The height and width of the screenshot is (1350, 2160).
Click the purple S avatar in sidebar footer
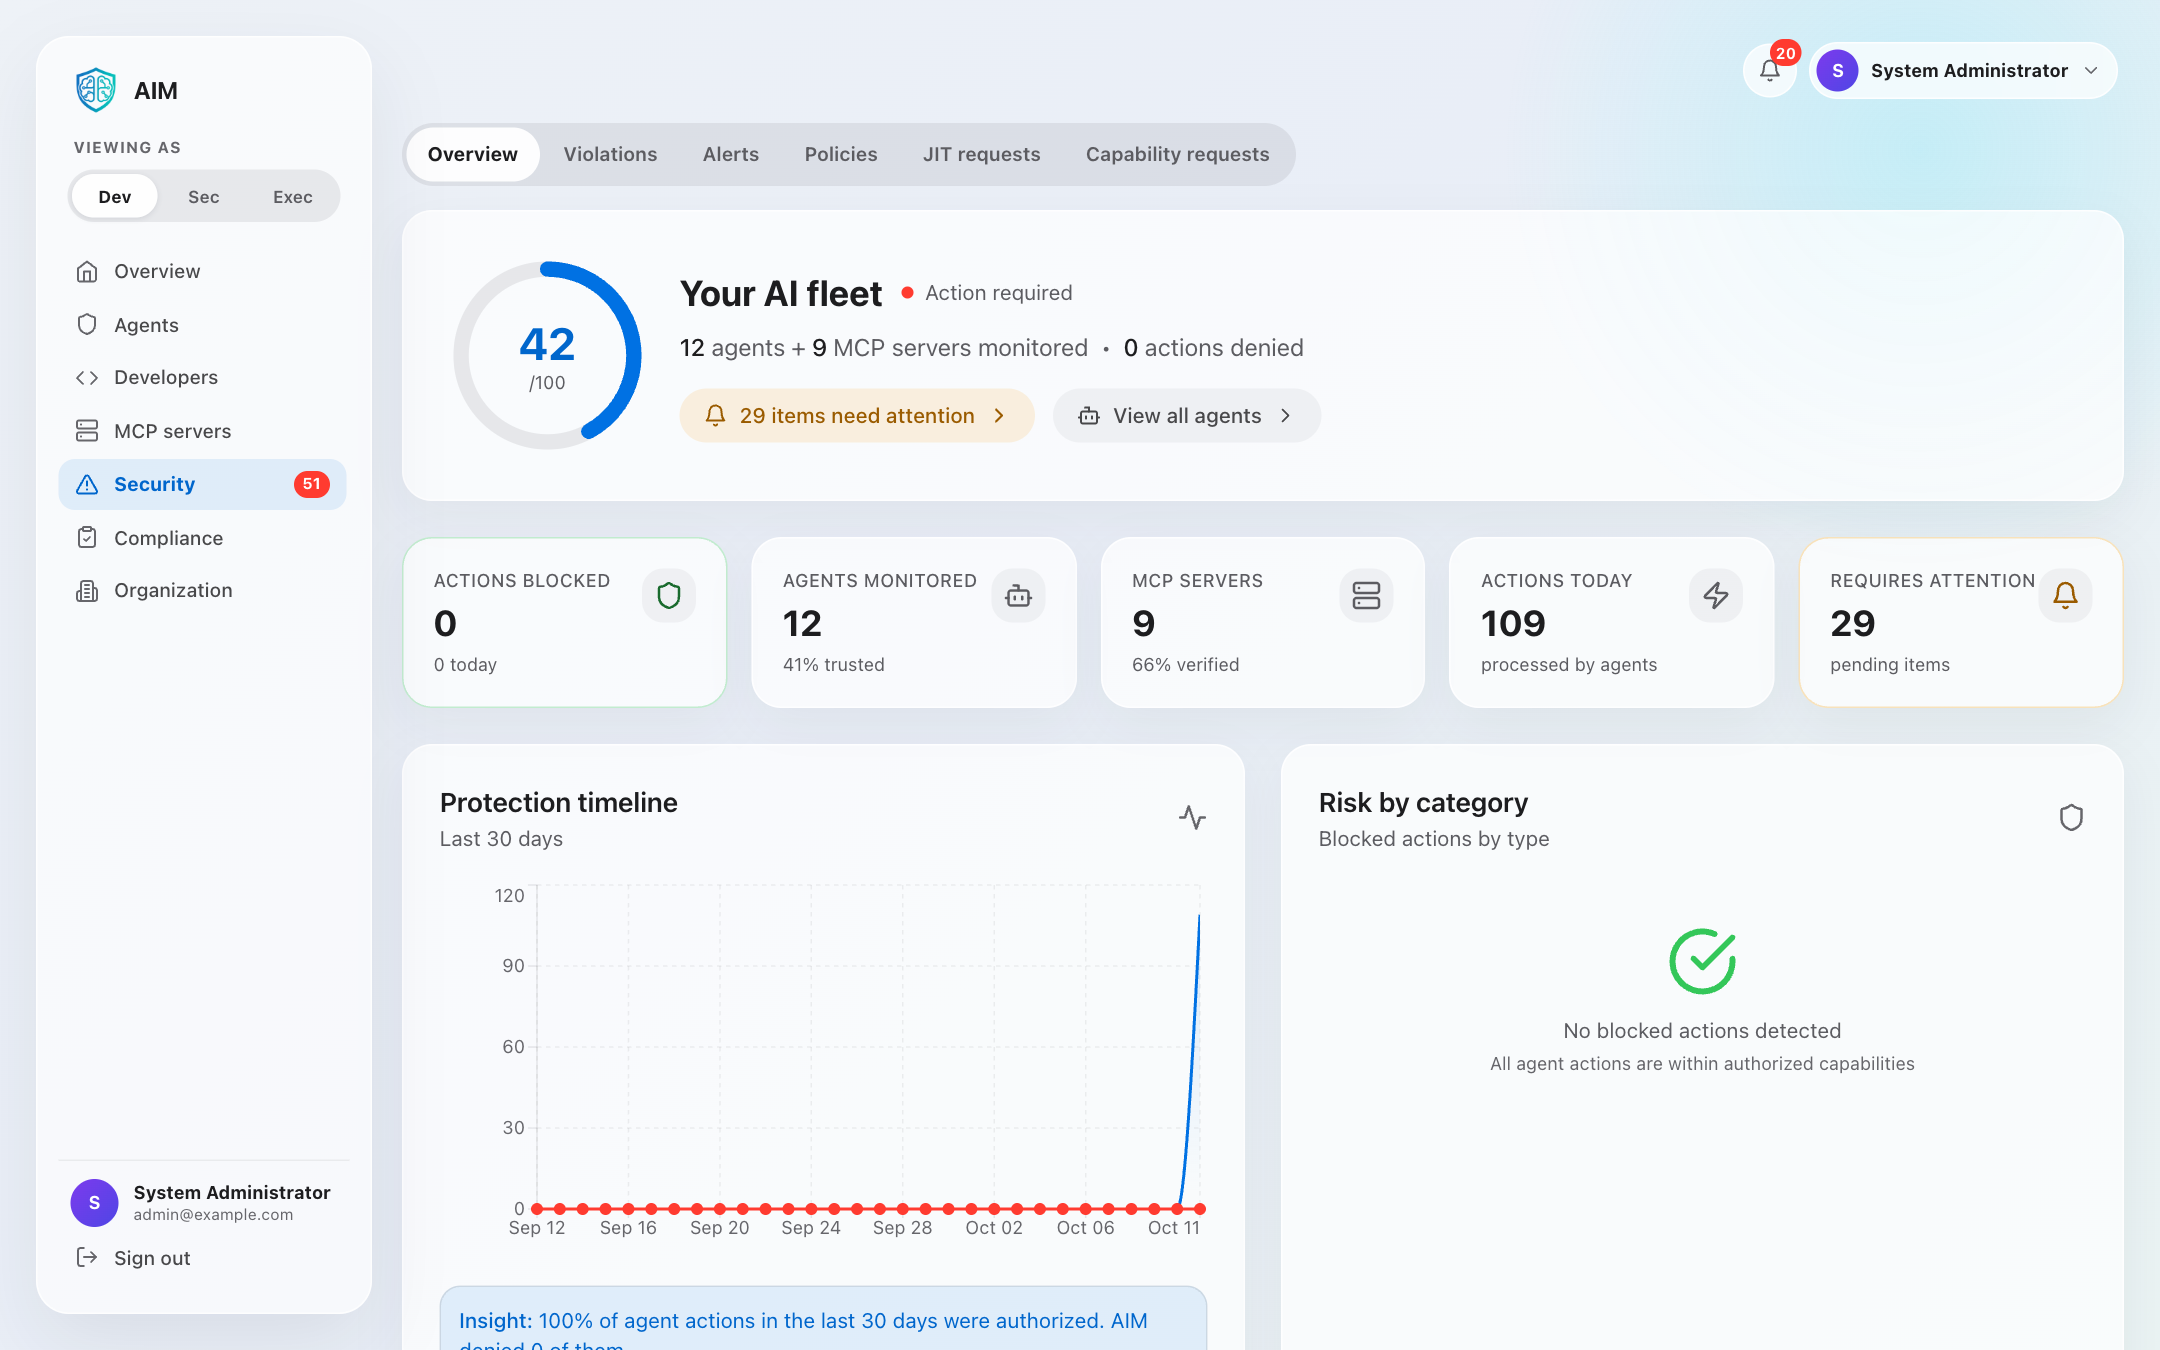(x=94, y=1202)
